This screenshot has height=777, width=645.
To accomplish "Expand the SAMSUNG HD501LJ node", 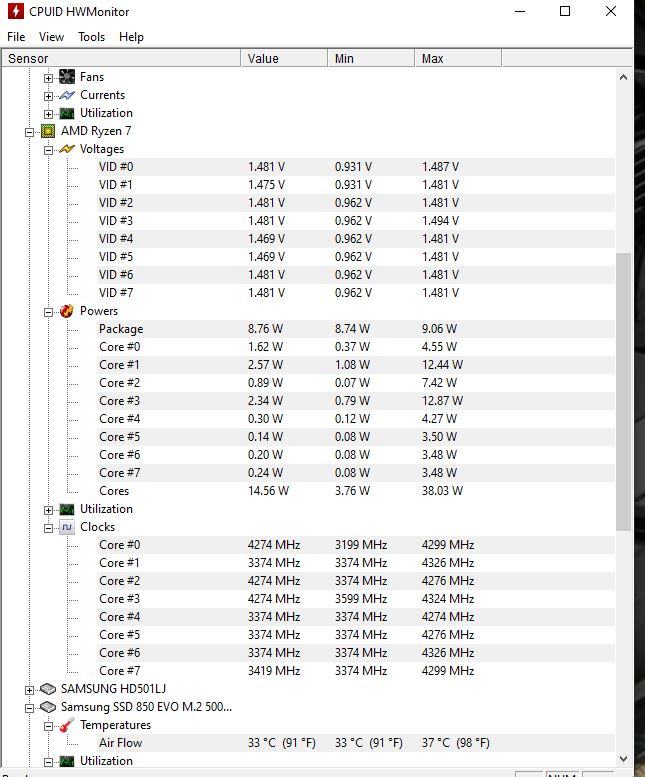I will click(30, 690).
